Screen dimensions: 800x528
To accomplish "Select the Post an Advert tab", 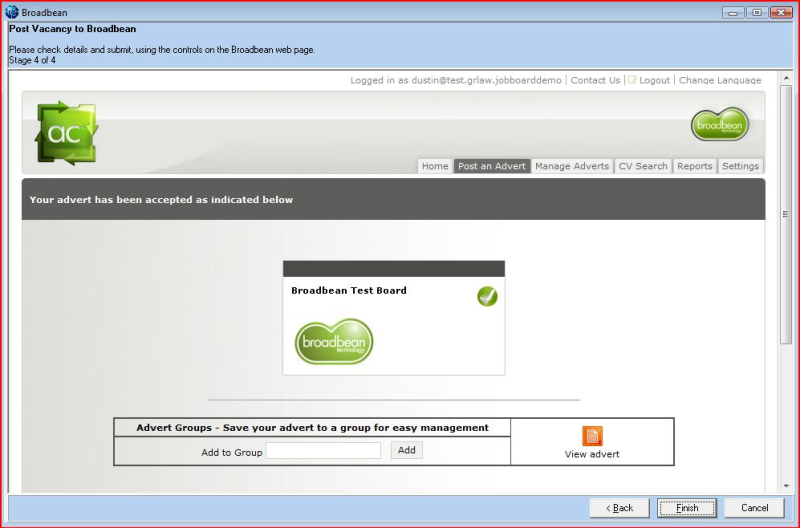I will coord(491,166).
